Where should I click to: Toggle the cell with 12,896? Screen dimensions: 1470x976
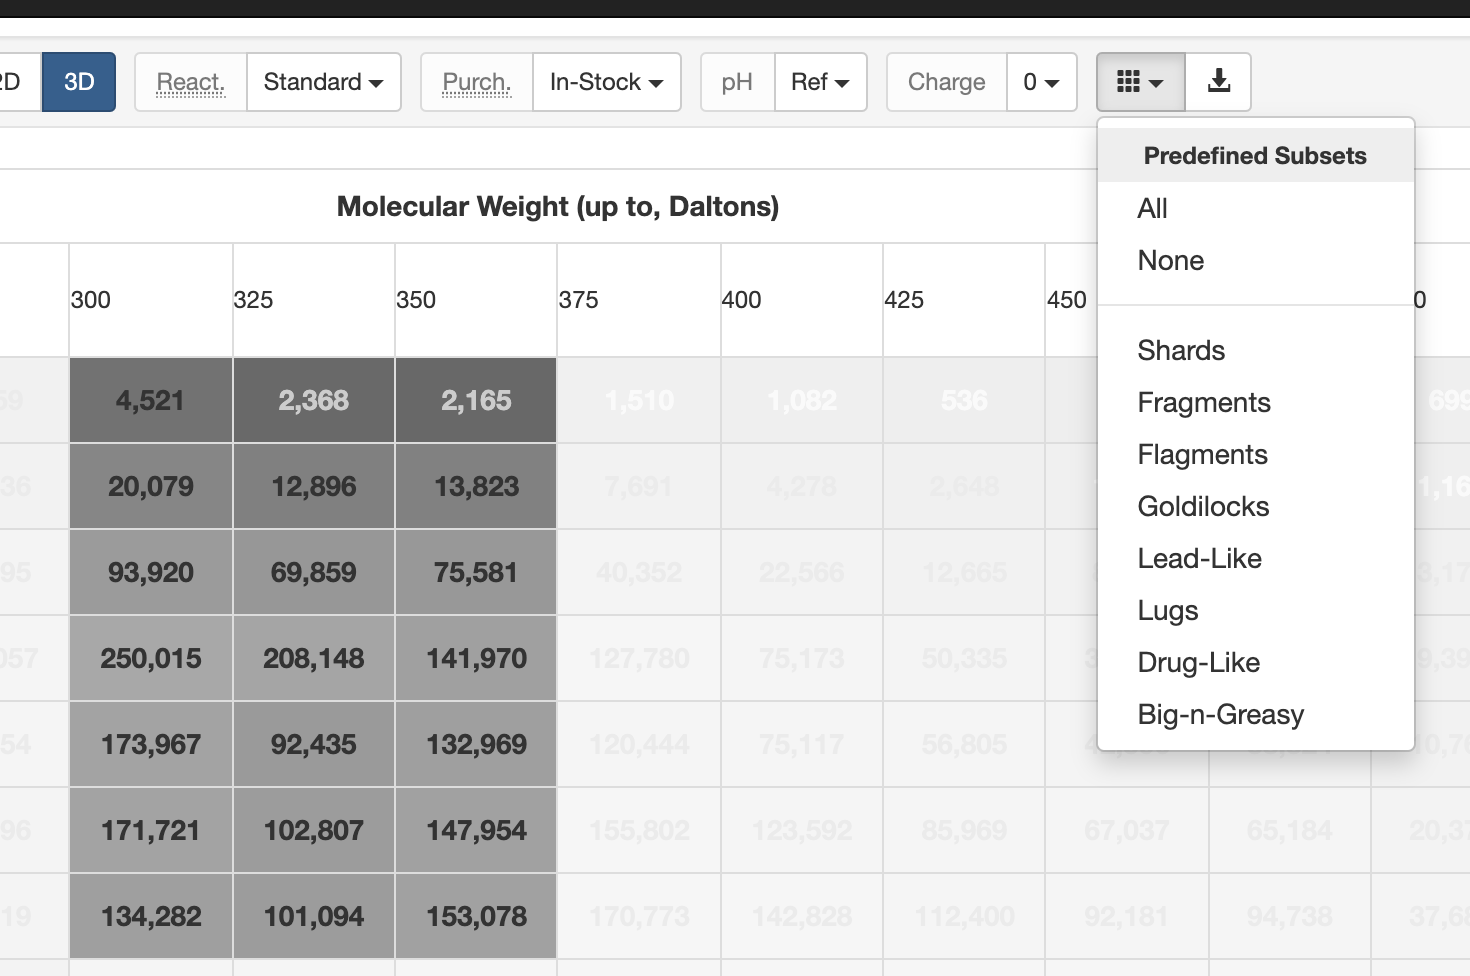click(x=314, y=486)
